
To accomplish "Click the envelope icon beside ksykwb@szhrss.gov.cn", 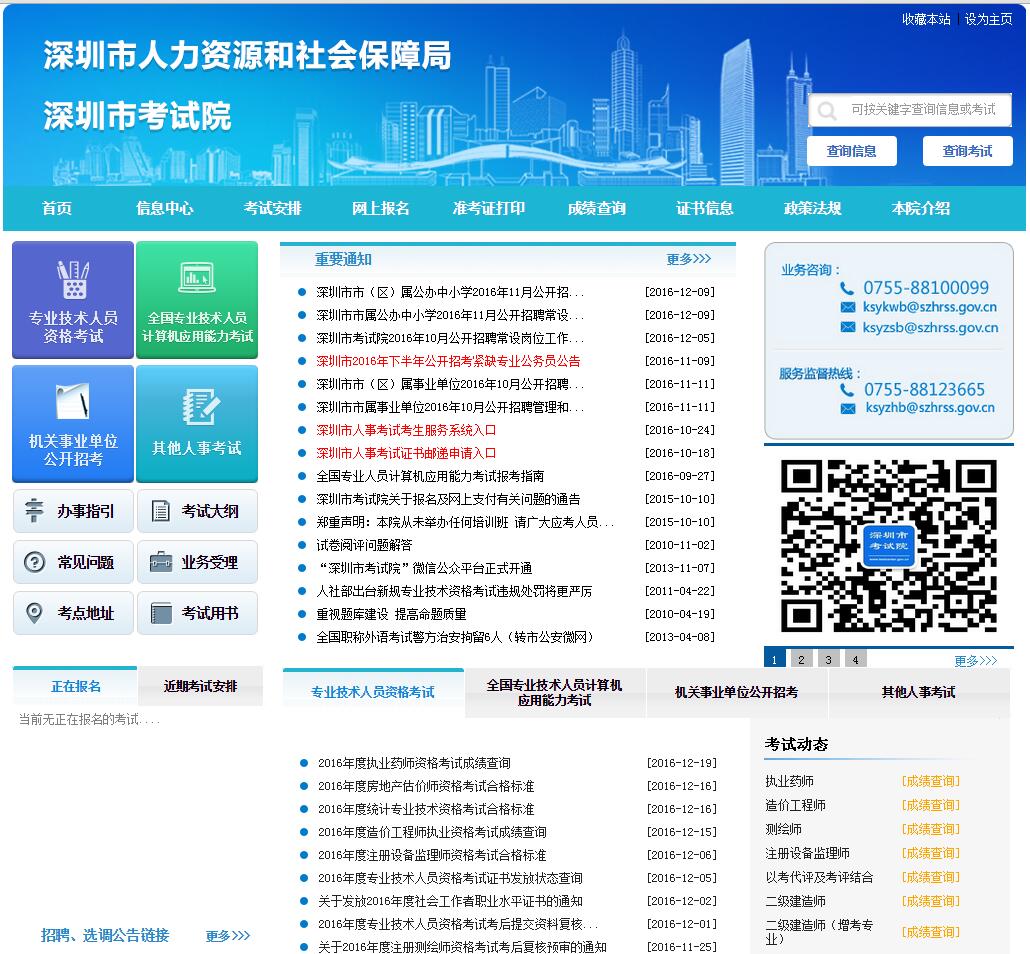I will click(848, 307).
